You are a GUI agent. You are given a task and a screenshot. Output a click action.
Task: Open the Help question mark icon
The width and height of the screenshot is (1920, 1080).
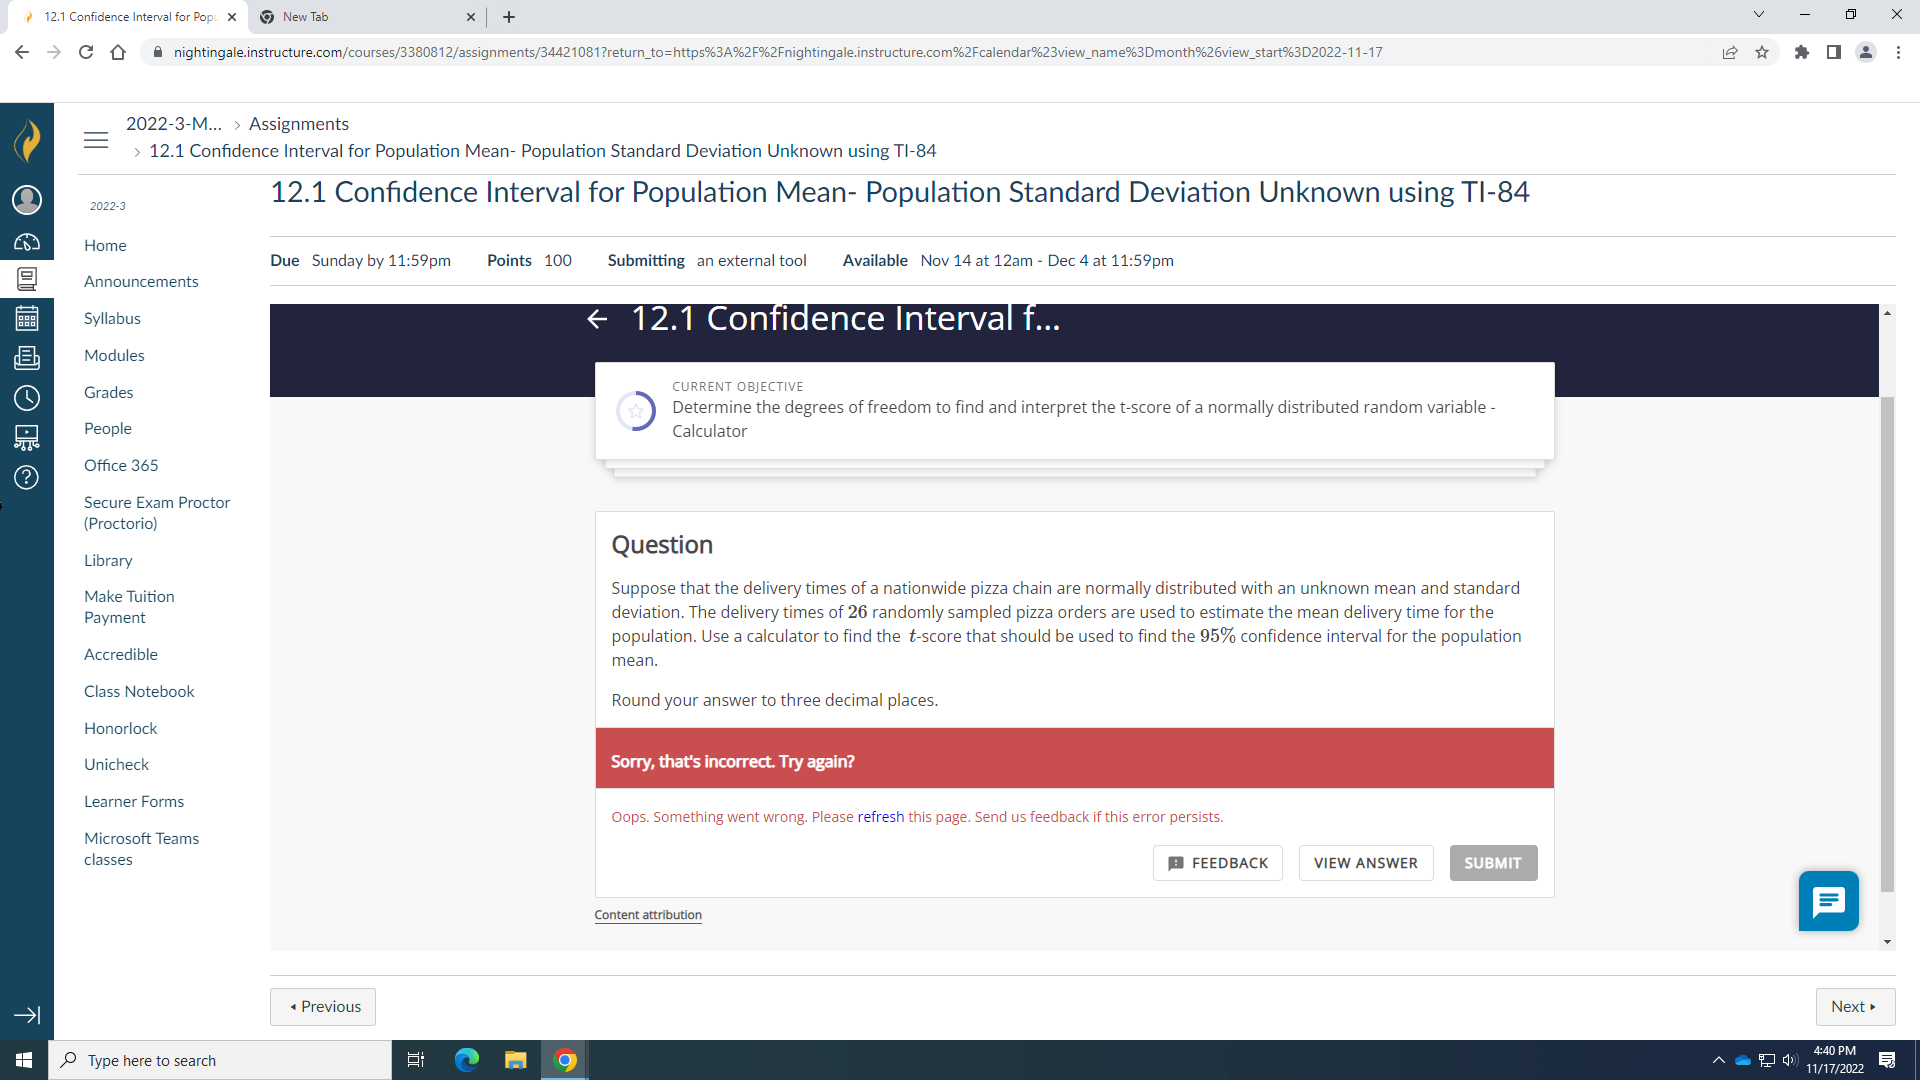27,477
